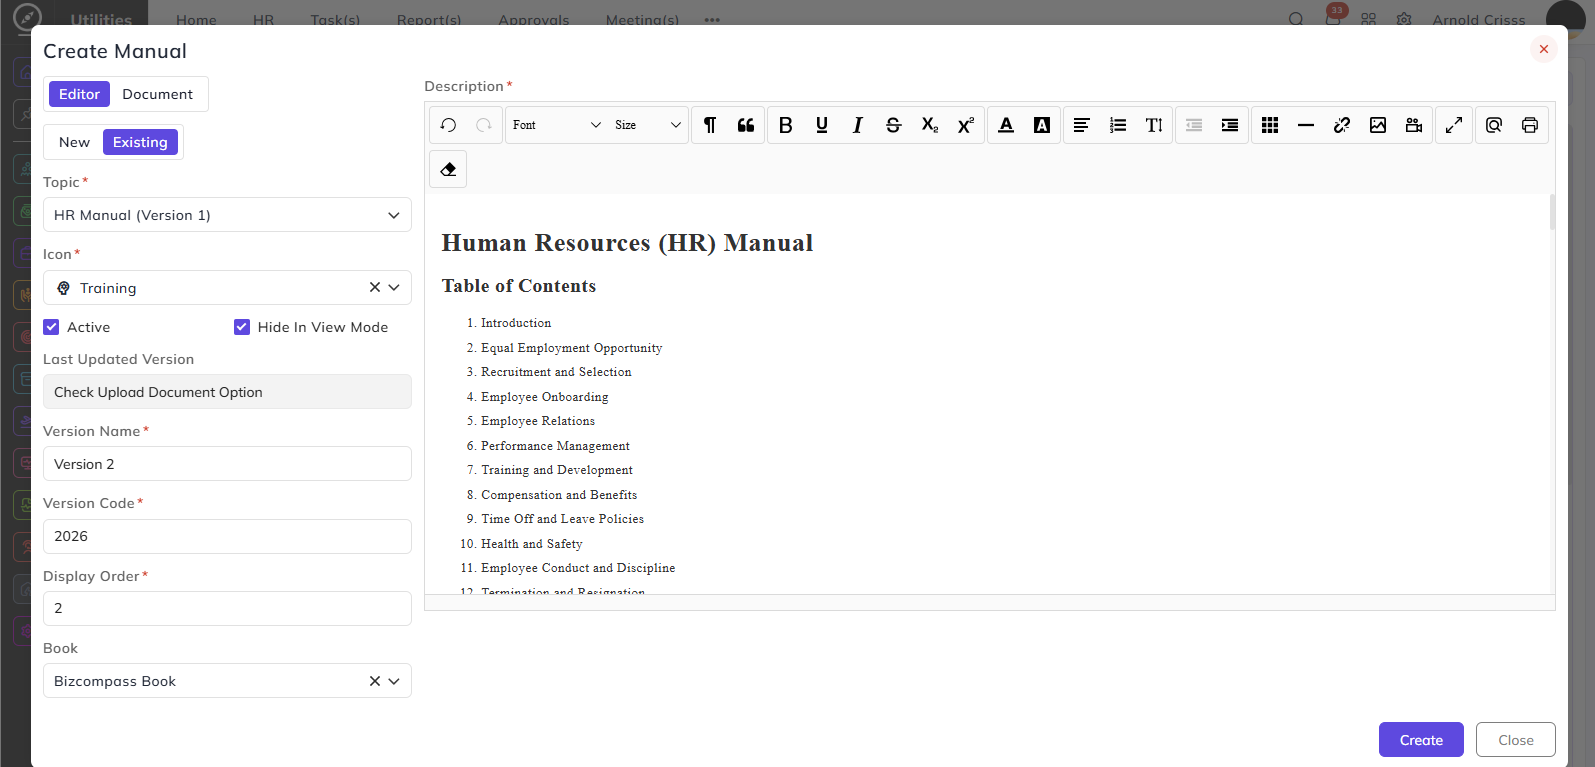Apply subscript formatting
This screenshot has width=1595, height=767.
(x=930, y=125)
